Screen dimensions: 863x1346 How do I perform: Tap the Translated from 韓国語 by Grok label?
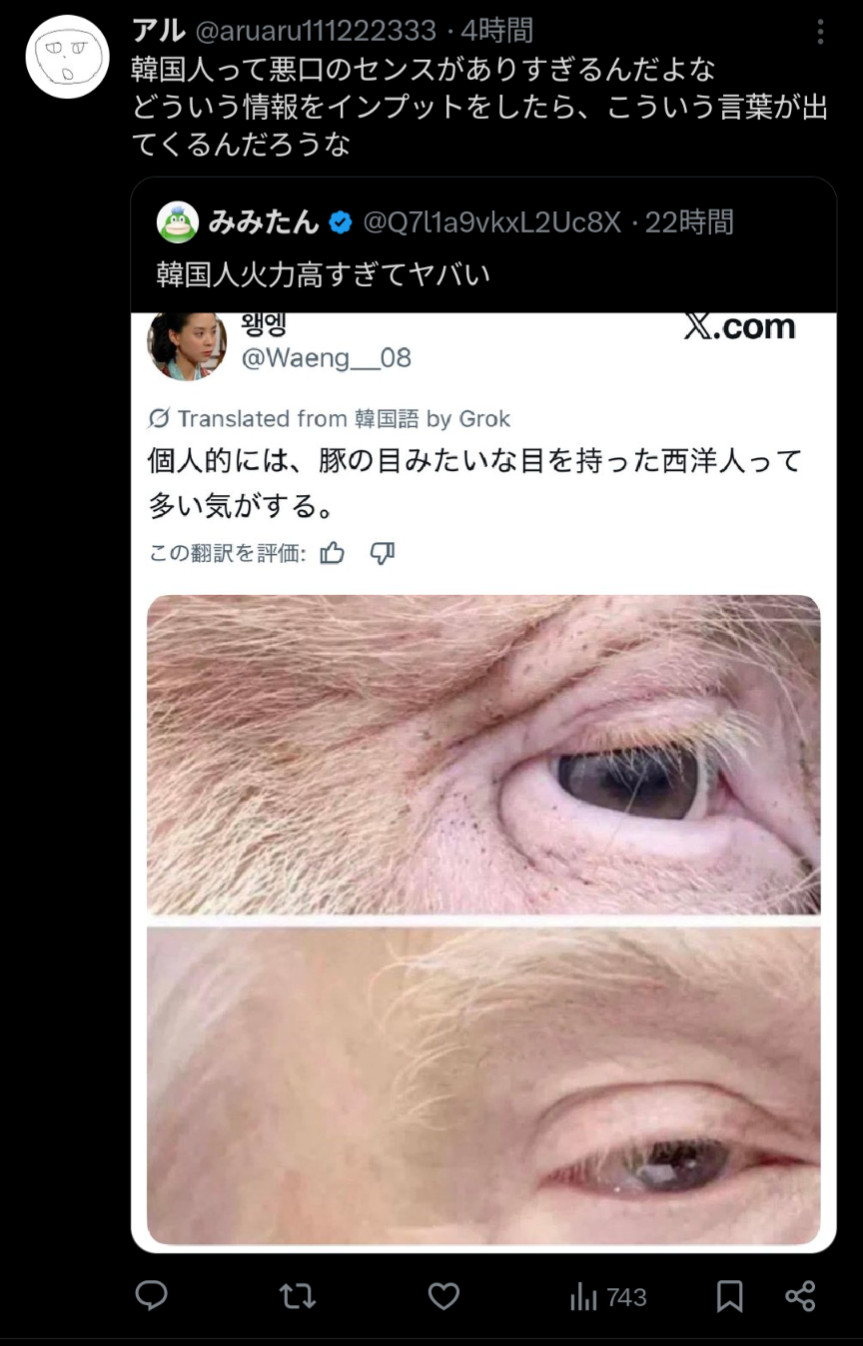(x=329, y=418)
